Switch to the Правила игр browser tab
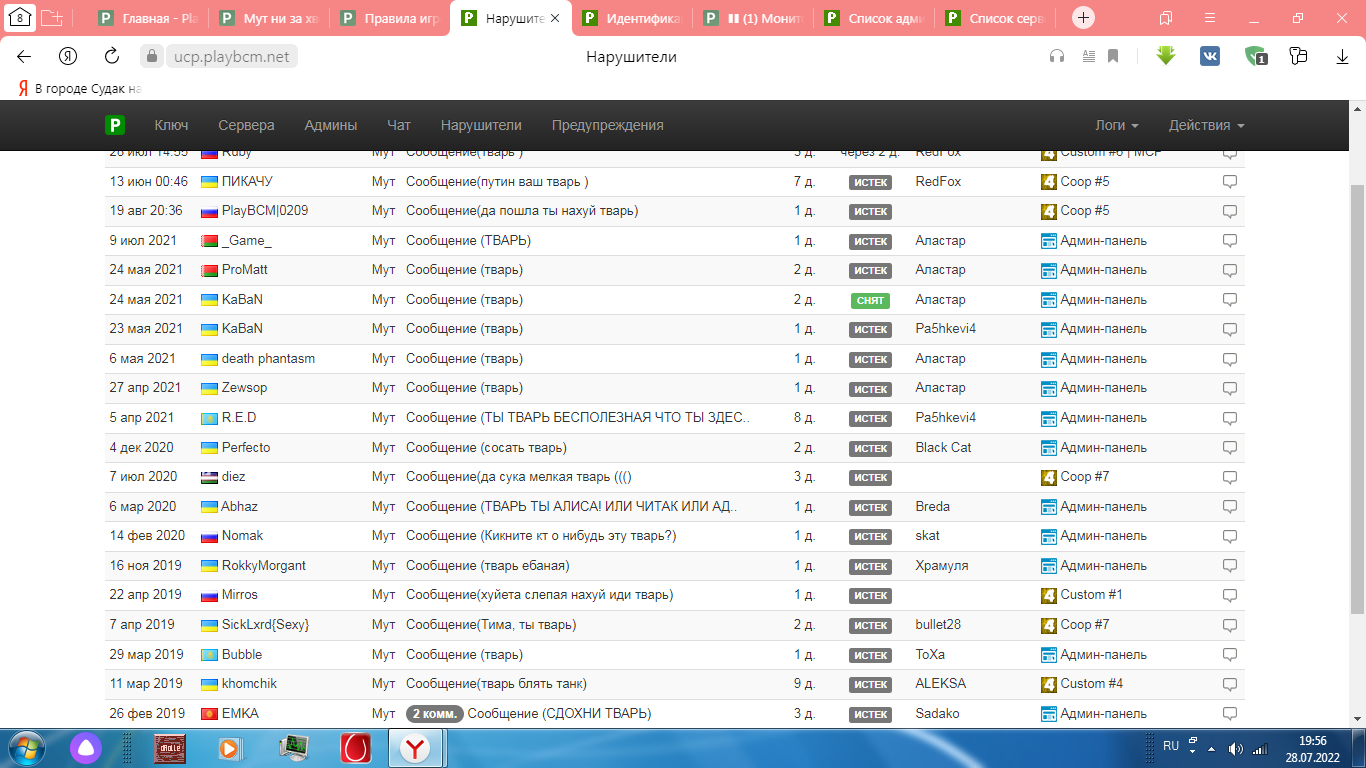This screenshot has height=768, width=1366. pos(391,18)
